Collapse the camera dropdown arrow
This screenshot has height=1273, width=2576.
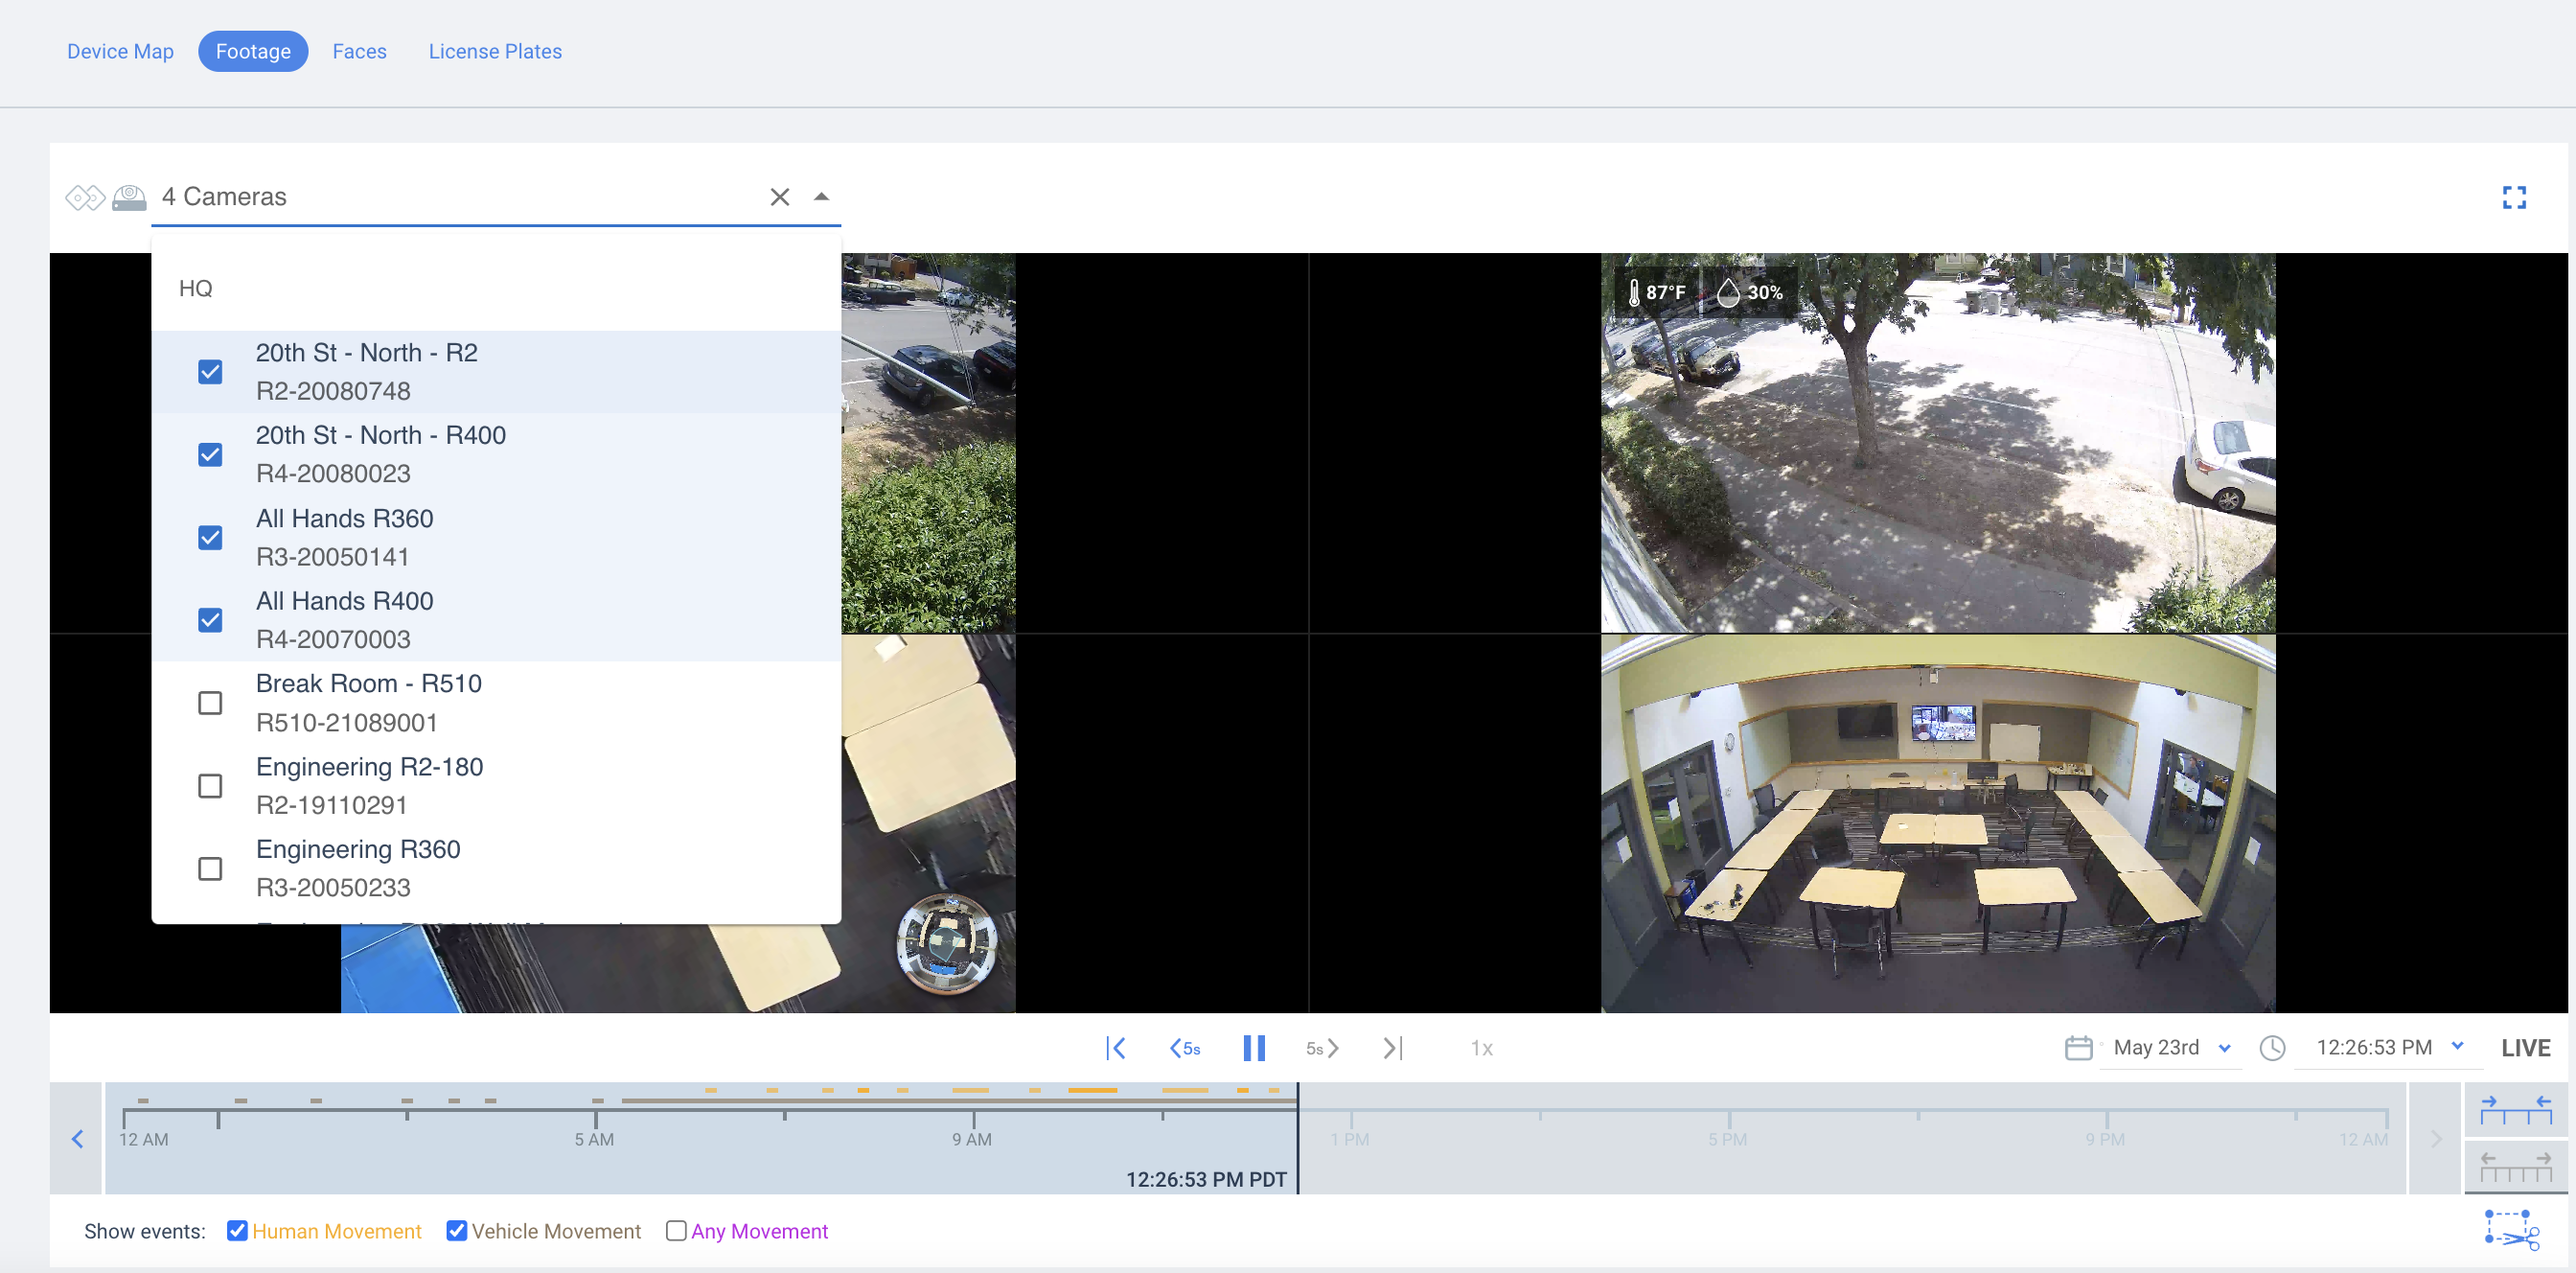[x=821, y=197]
